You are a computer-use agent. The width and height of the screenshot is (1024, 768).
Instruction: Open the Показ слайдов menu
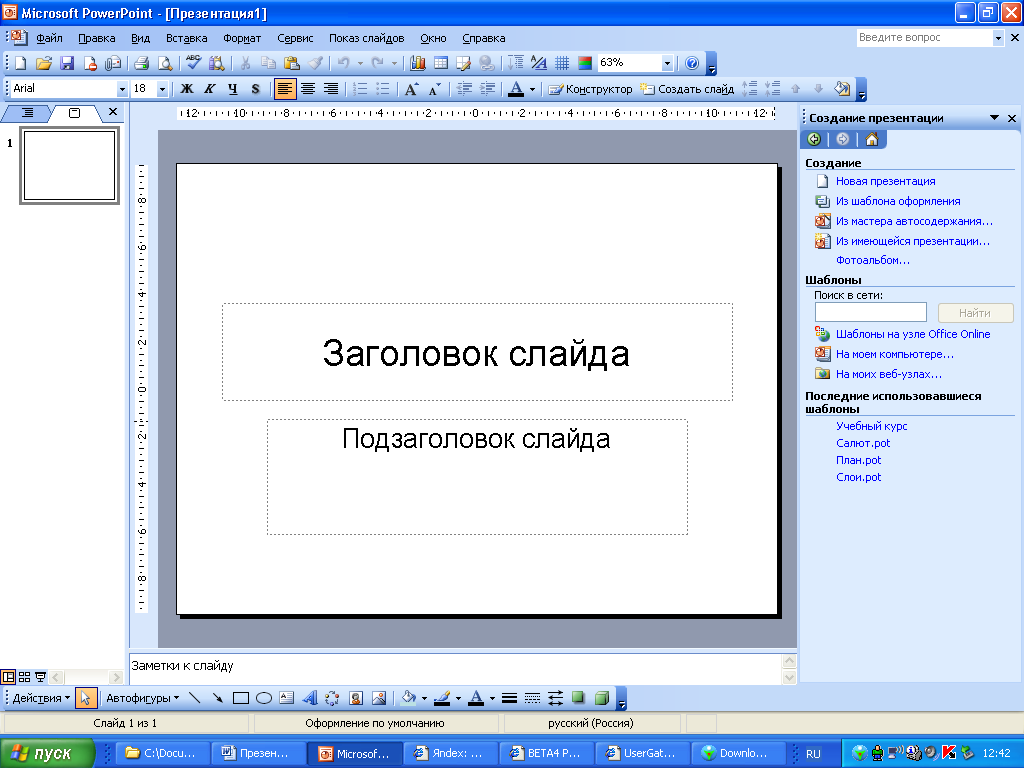pyautogui.click(x=366, y=38)
